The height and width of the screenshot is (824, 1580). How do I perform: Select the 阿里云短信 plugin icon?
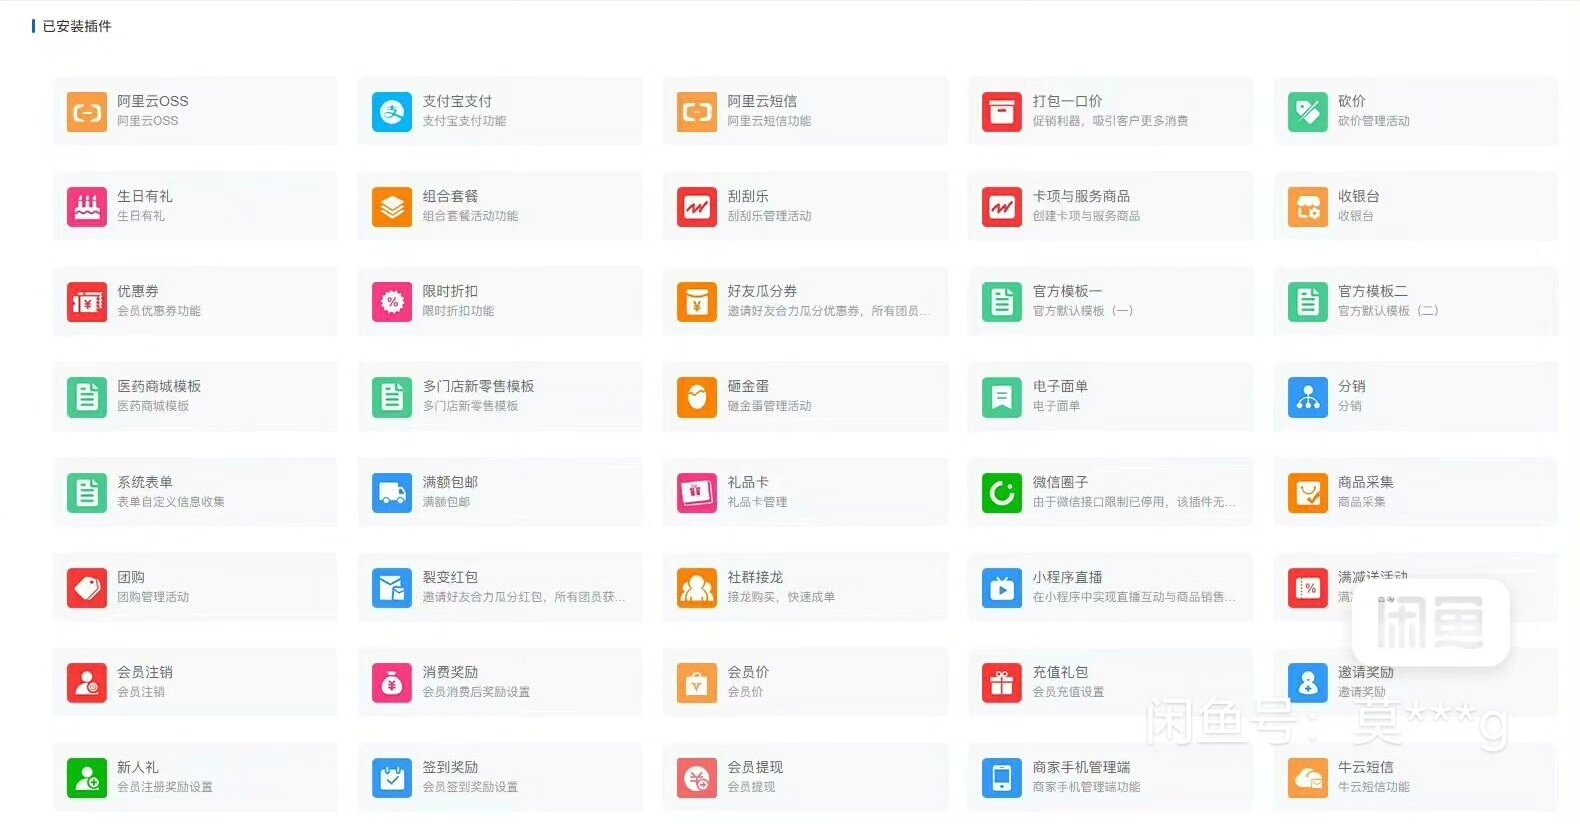click(x=697, y=112)
